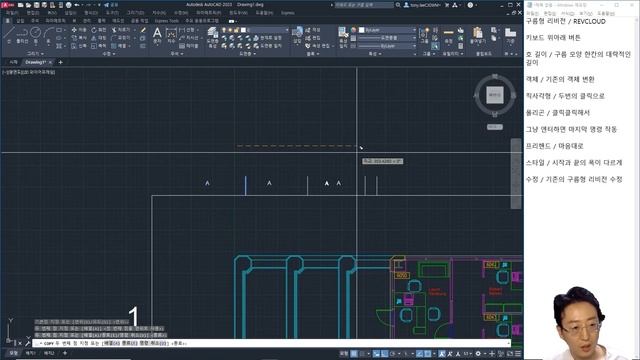This screenshot has width=640, height=360.
Task: Open the Express Tools ribbon tab
Action: 167,20
